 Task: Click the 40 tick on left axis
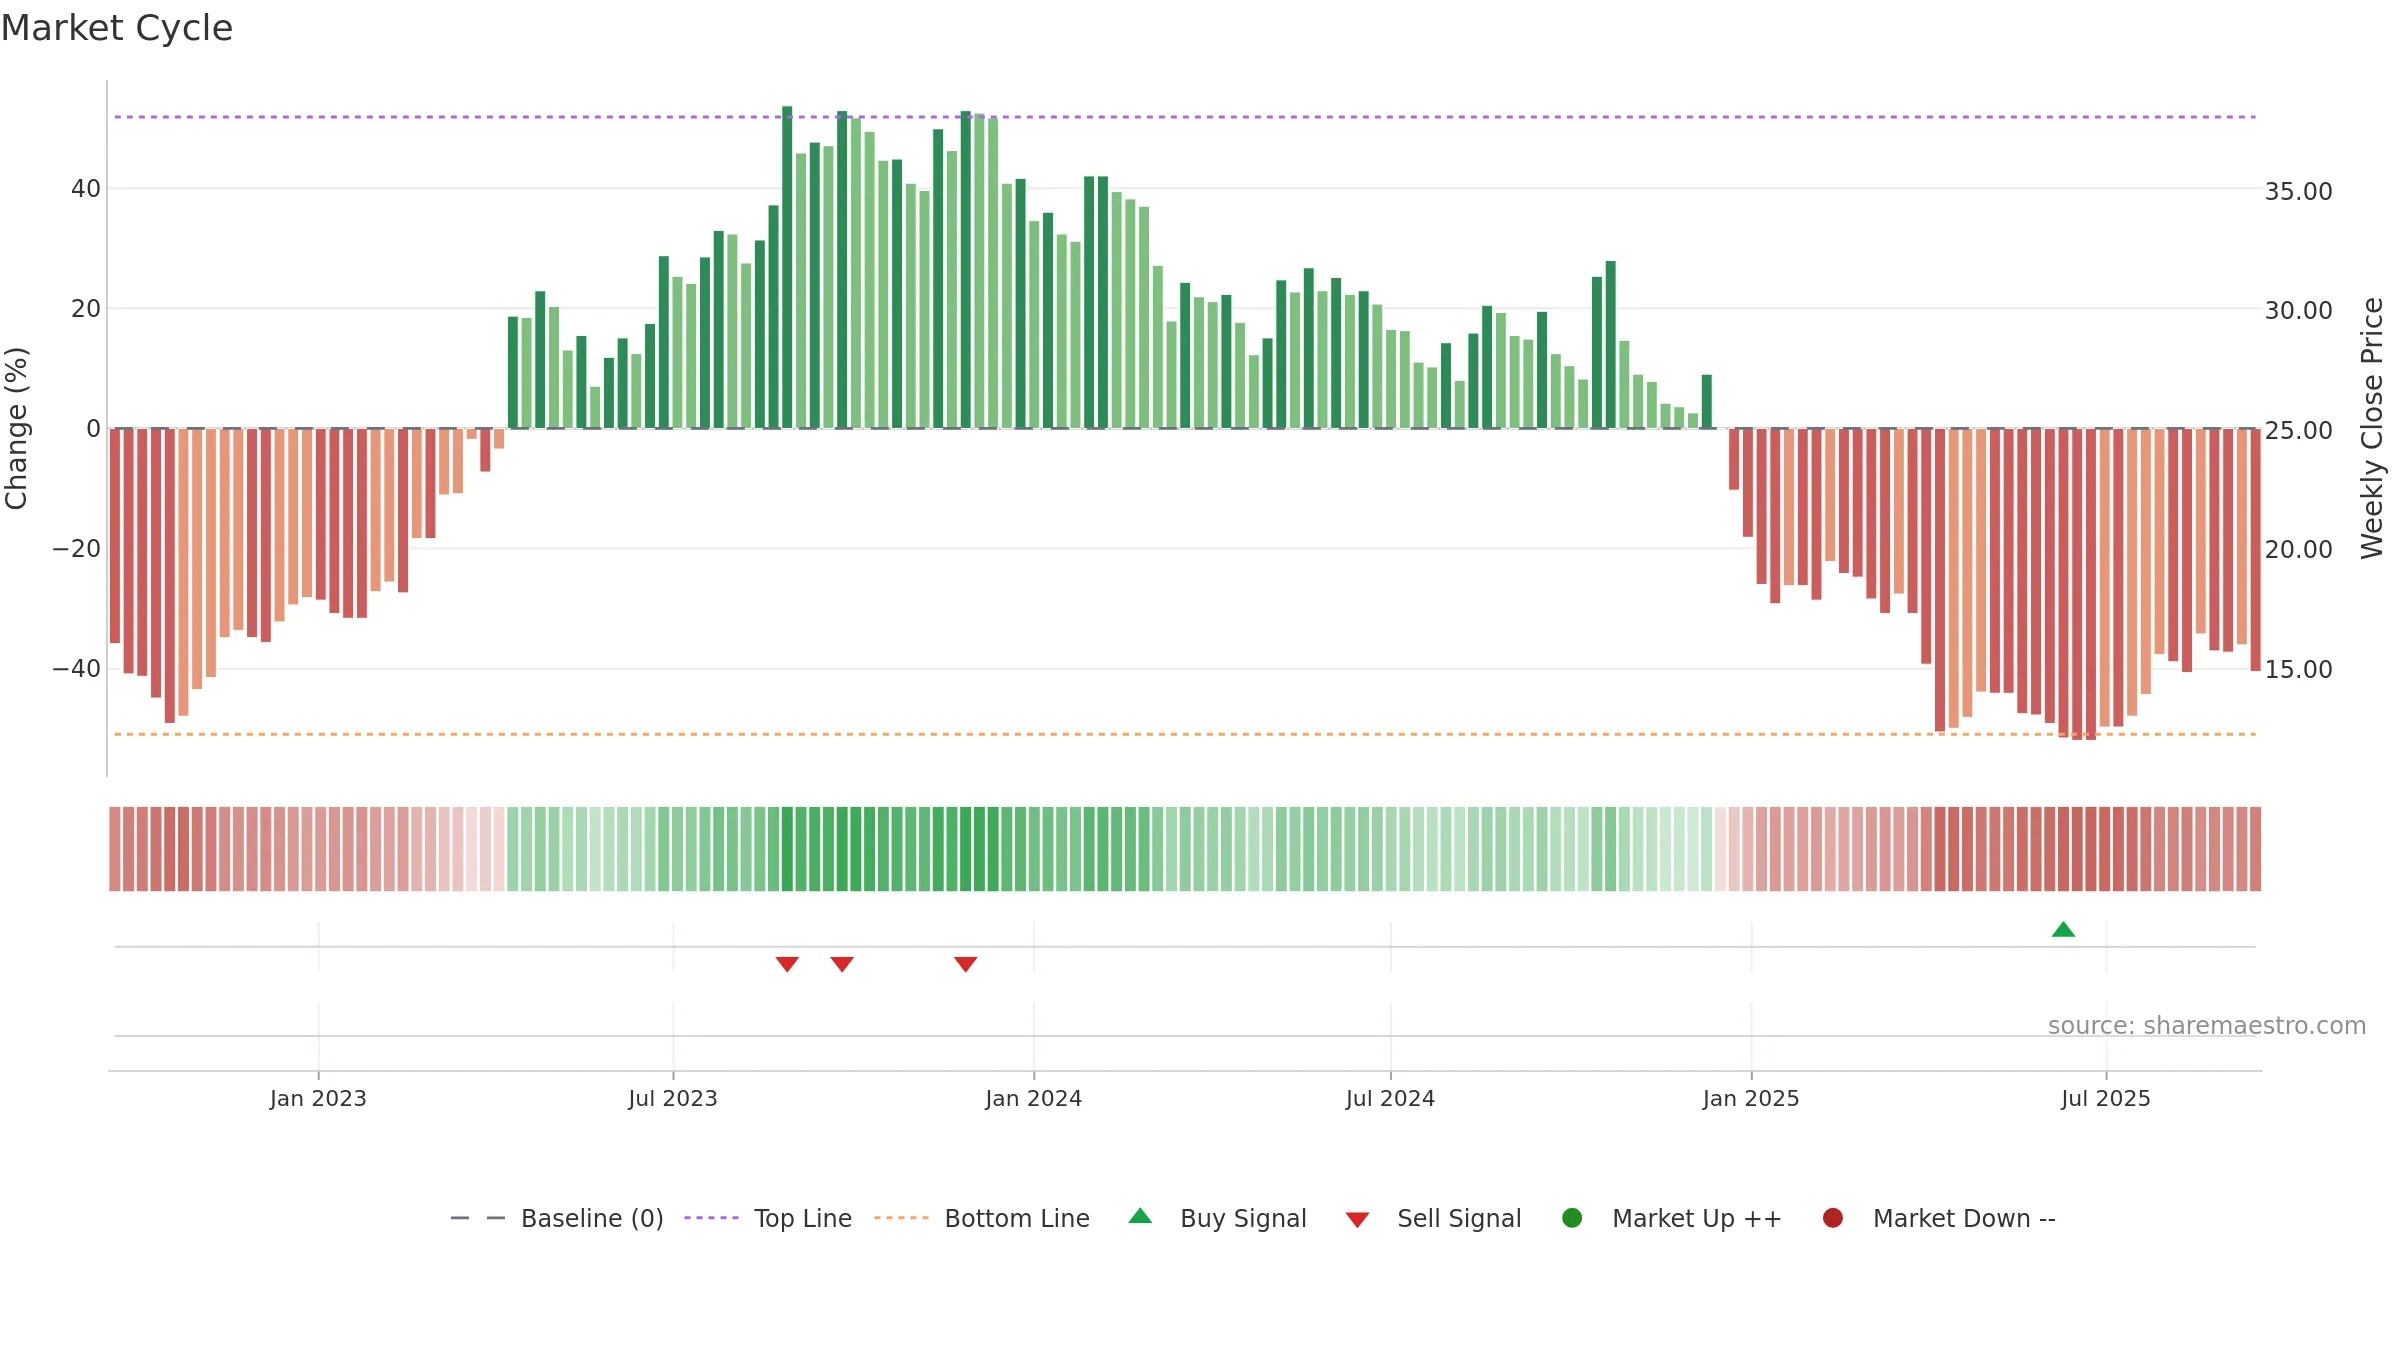point(86,189)
